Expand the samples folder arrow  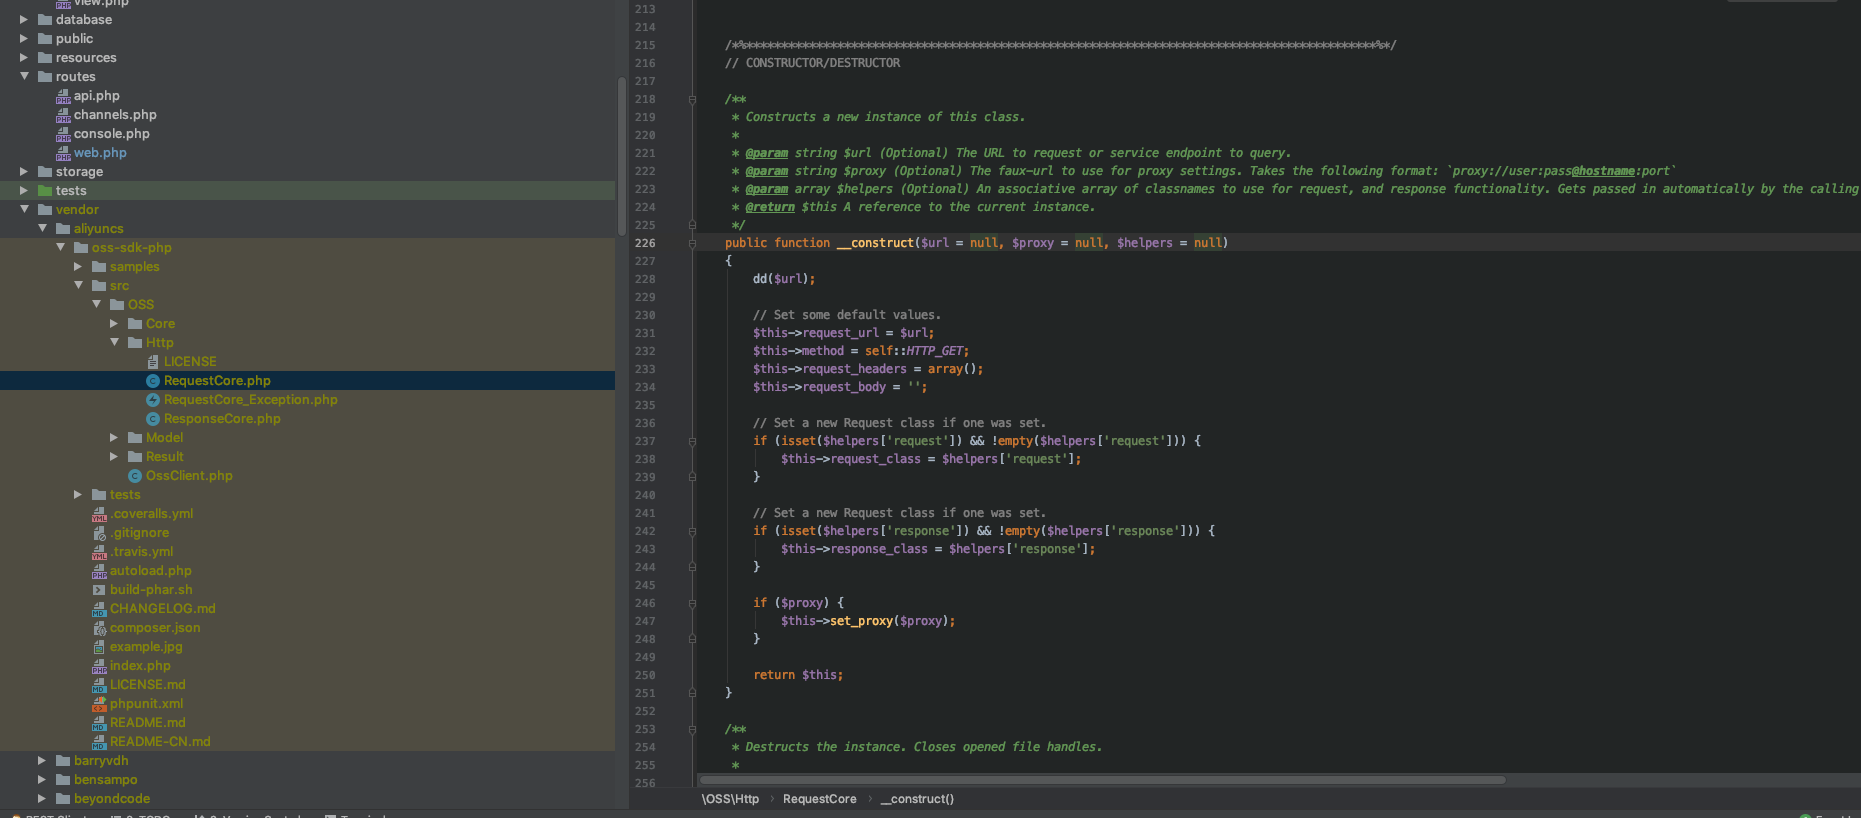[x=78, y=267]
